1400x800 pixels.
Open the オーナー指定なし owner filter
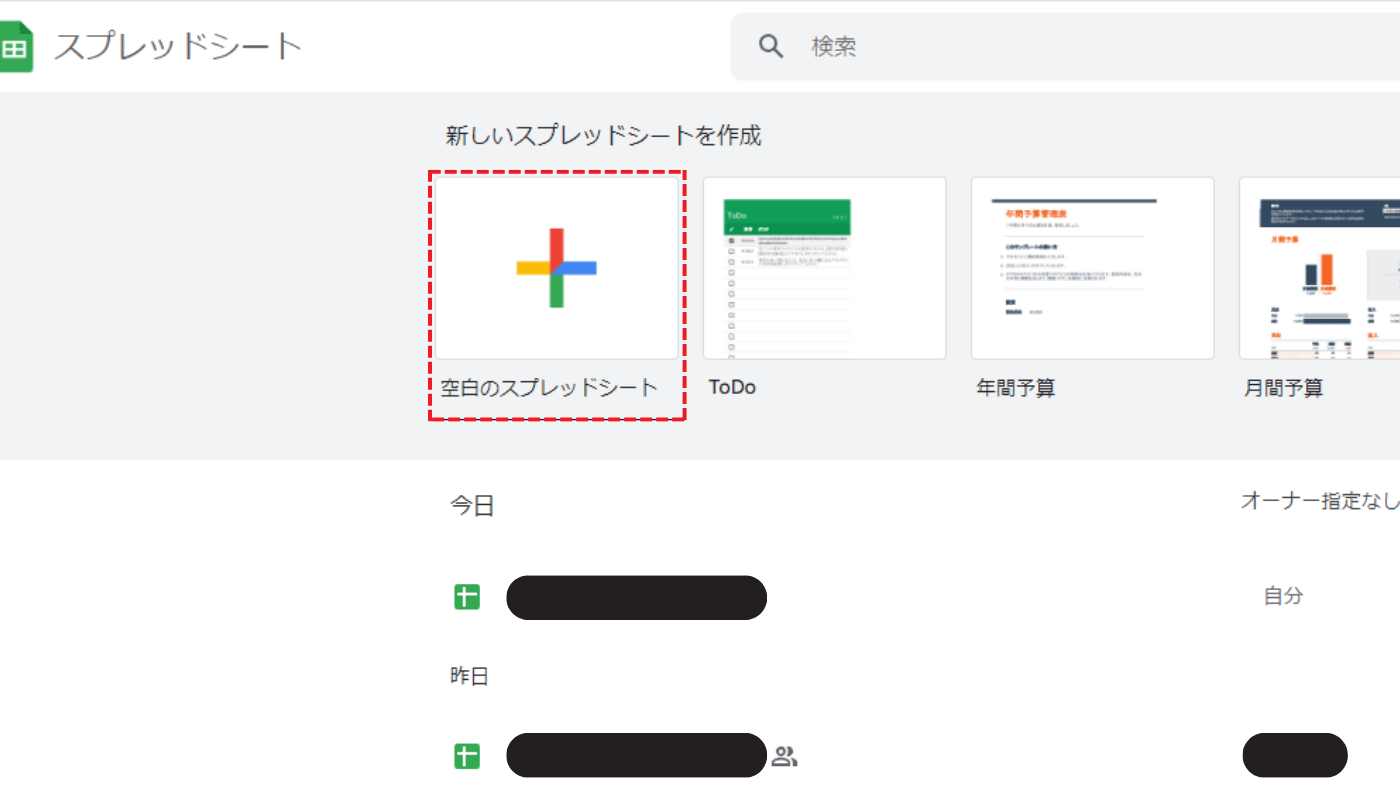tap(1320, 501)
